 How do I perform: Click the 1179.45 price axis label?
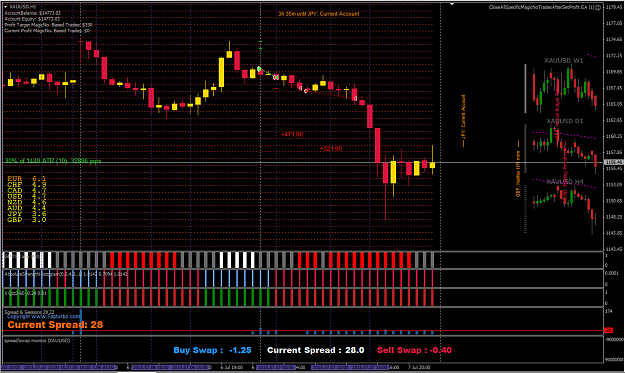pyautogui.click(x=614, y=7)
